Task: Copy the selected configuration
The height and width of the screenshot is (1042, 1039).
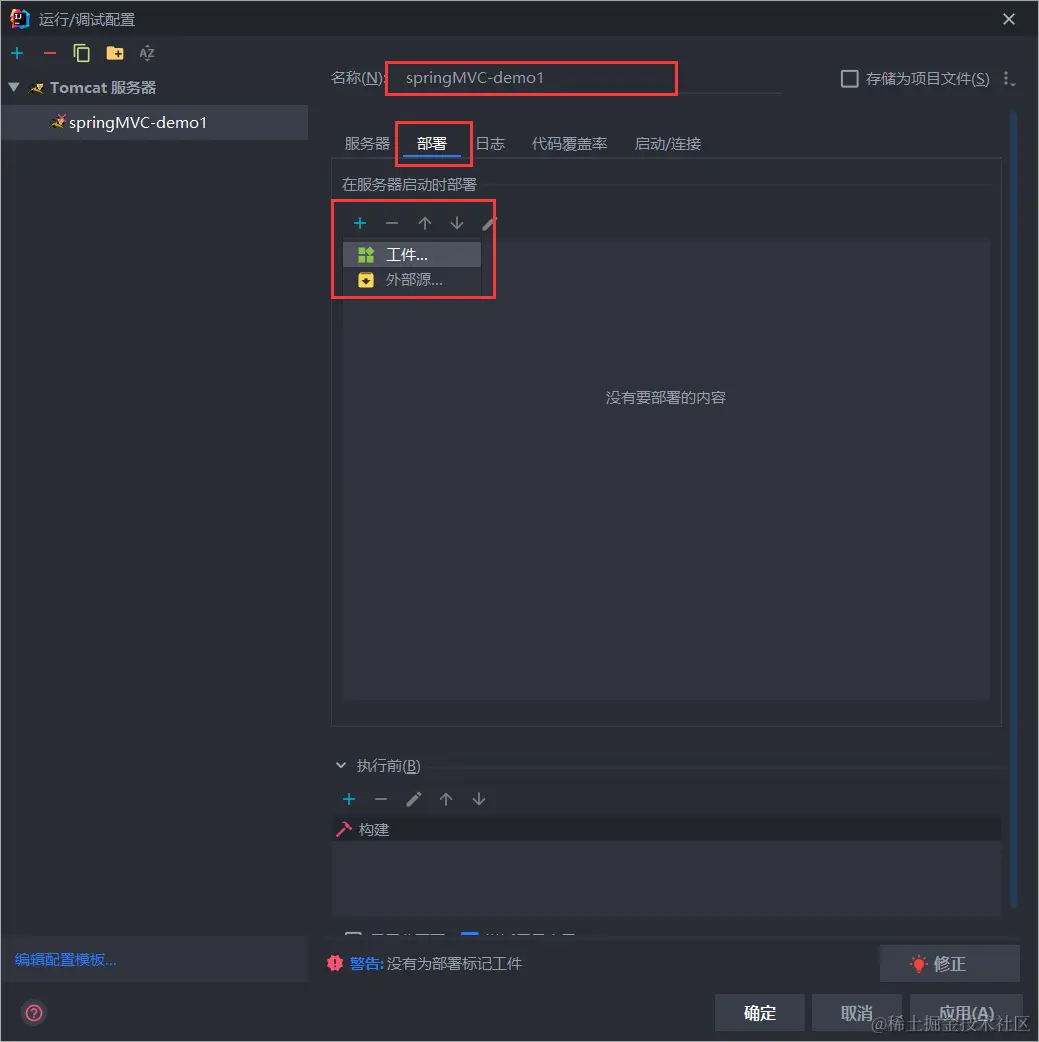Action: pyautogui.click(x=81, y=53)
